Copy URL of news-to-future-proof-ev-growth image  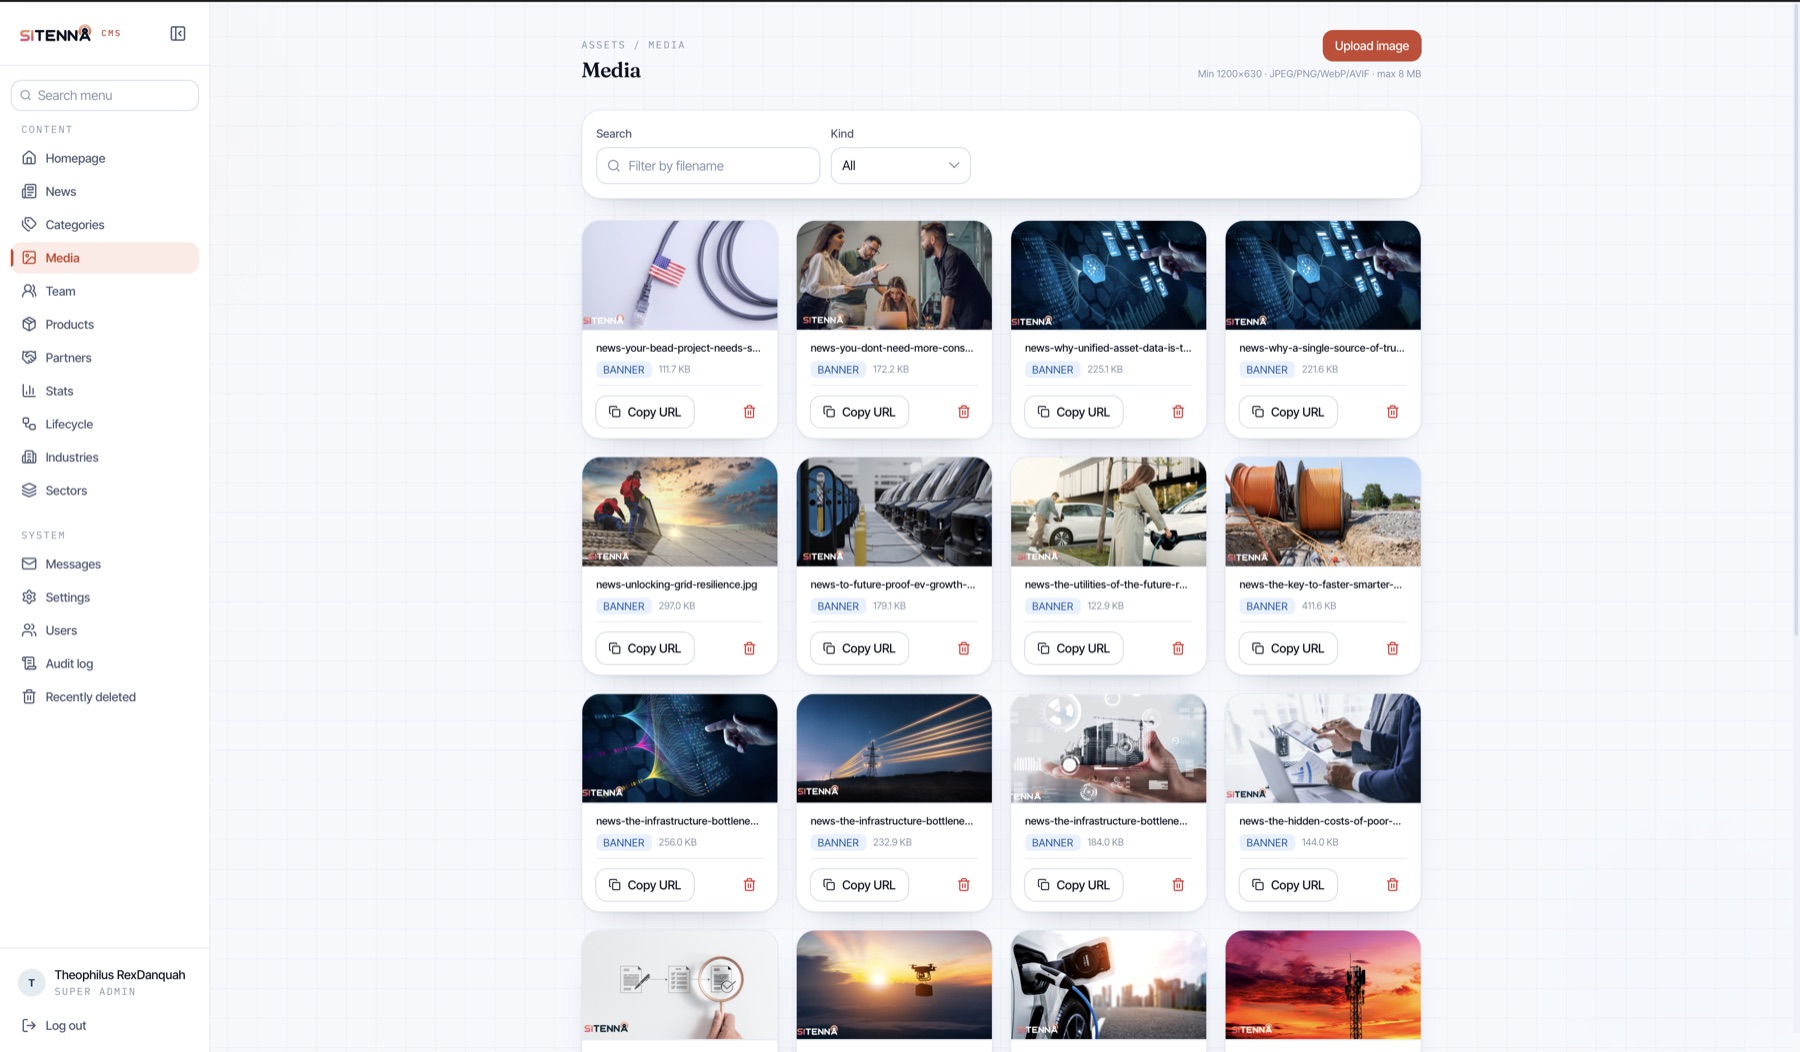tap(859, 648)
